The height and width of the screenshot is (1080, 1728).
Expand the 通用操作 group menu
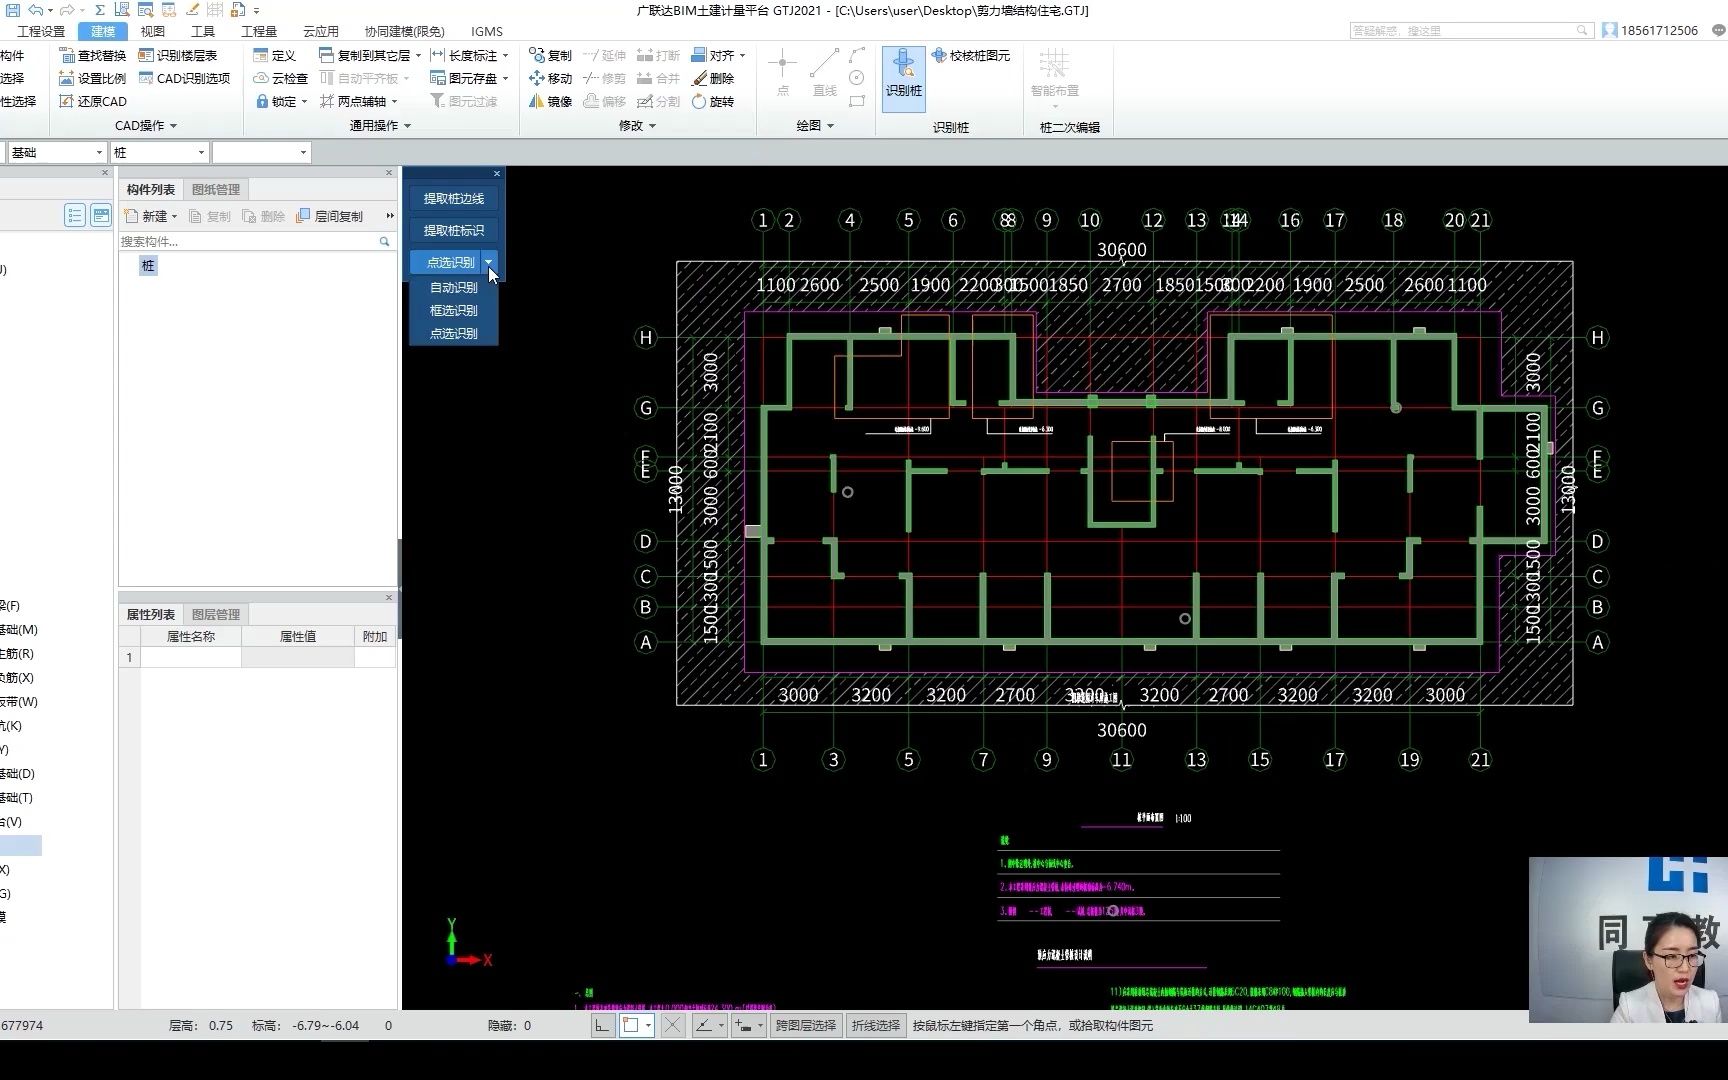tap(380, 126)
